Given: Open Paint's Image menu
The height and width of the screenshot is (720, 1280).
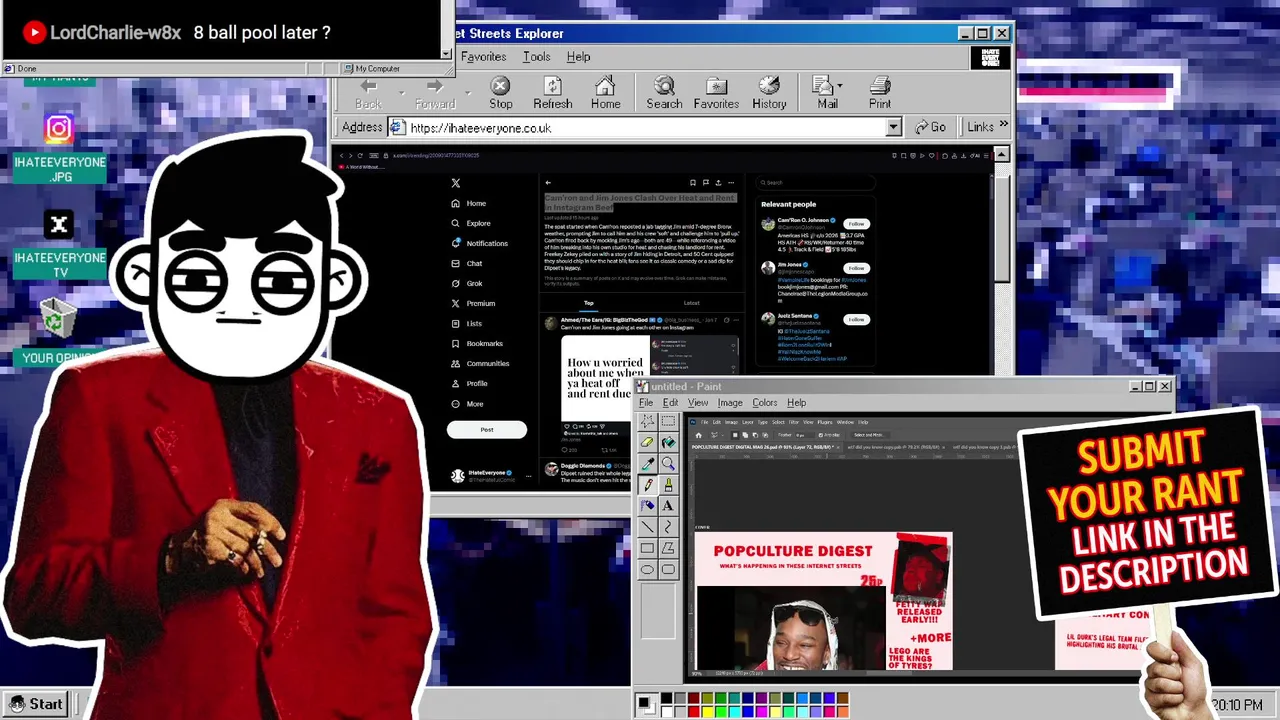Looking at the screenshot, I should (730, 403).
